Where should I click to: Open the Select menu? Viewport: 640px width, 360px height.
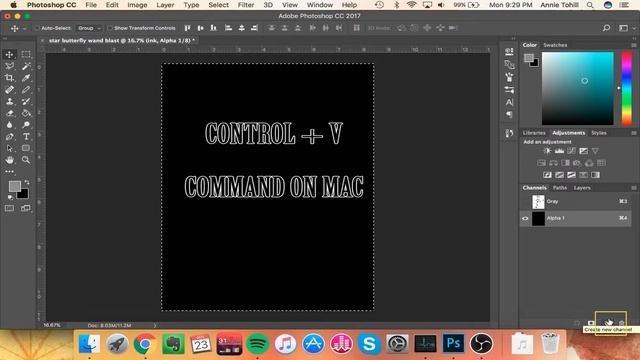tap(218, 5)
